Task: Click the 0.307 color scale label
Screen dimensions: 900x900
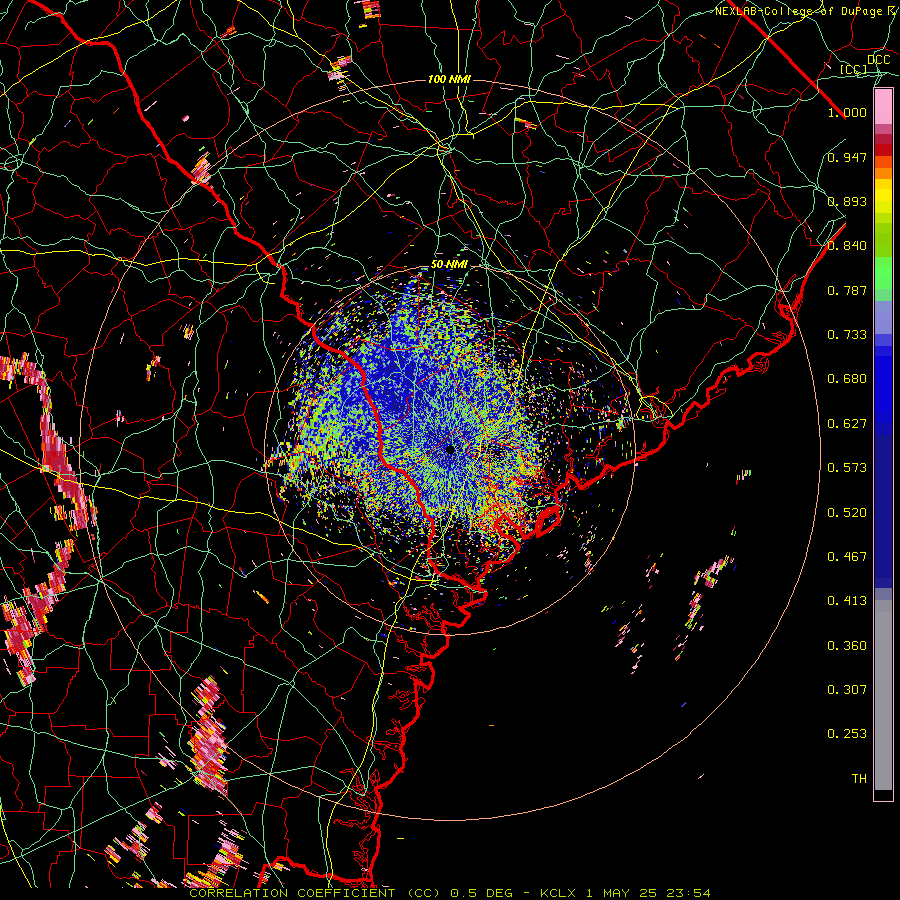Action: coord(847,690)
